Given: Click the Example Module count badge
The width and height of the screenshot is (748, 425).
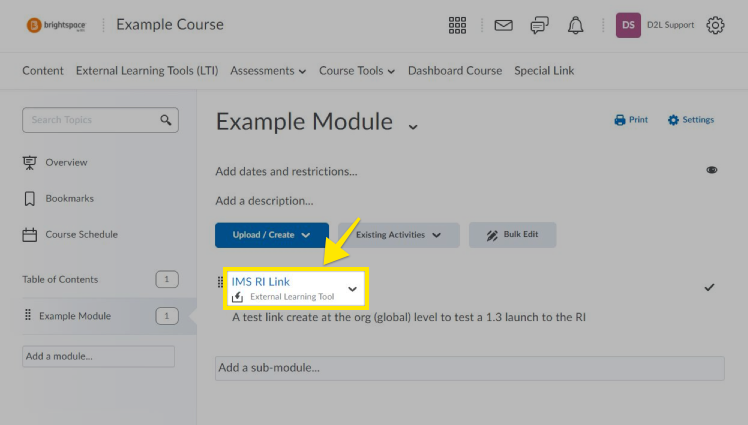Looking at the screenshot, I should [167, 316].
